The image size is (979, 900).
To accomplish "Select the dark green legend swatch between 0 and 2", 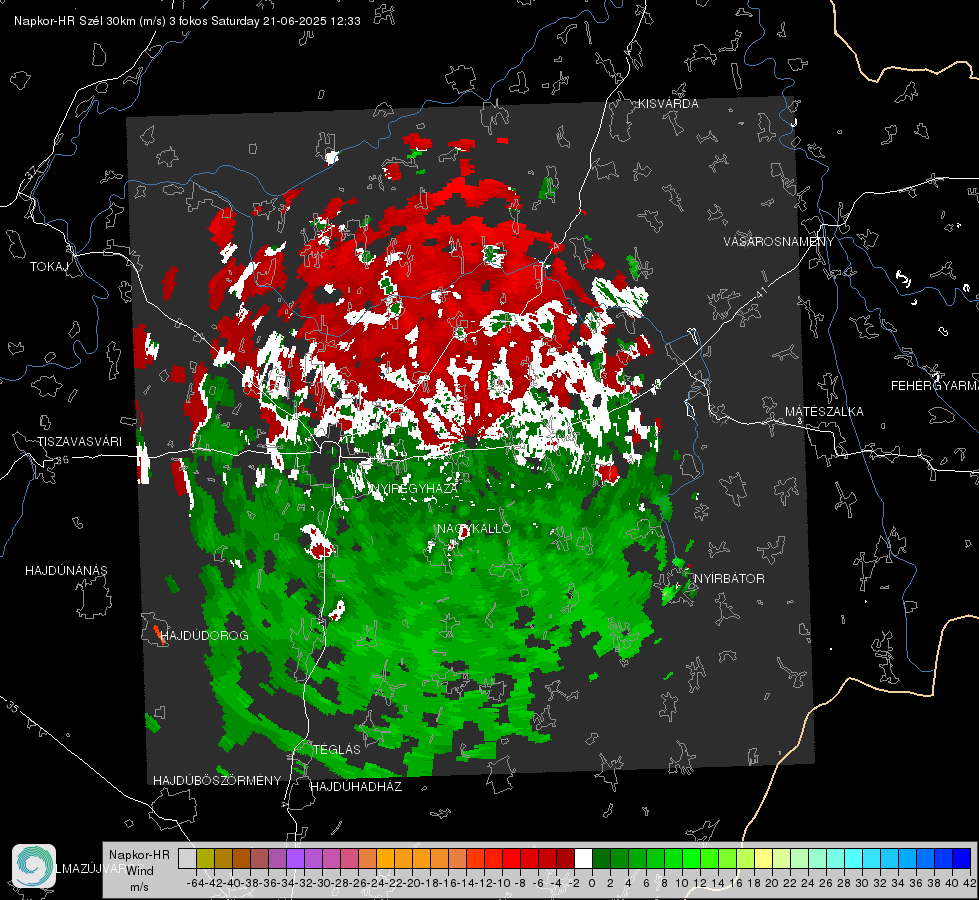I will click(601, 858).
